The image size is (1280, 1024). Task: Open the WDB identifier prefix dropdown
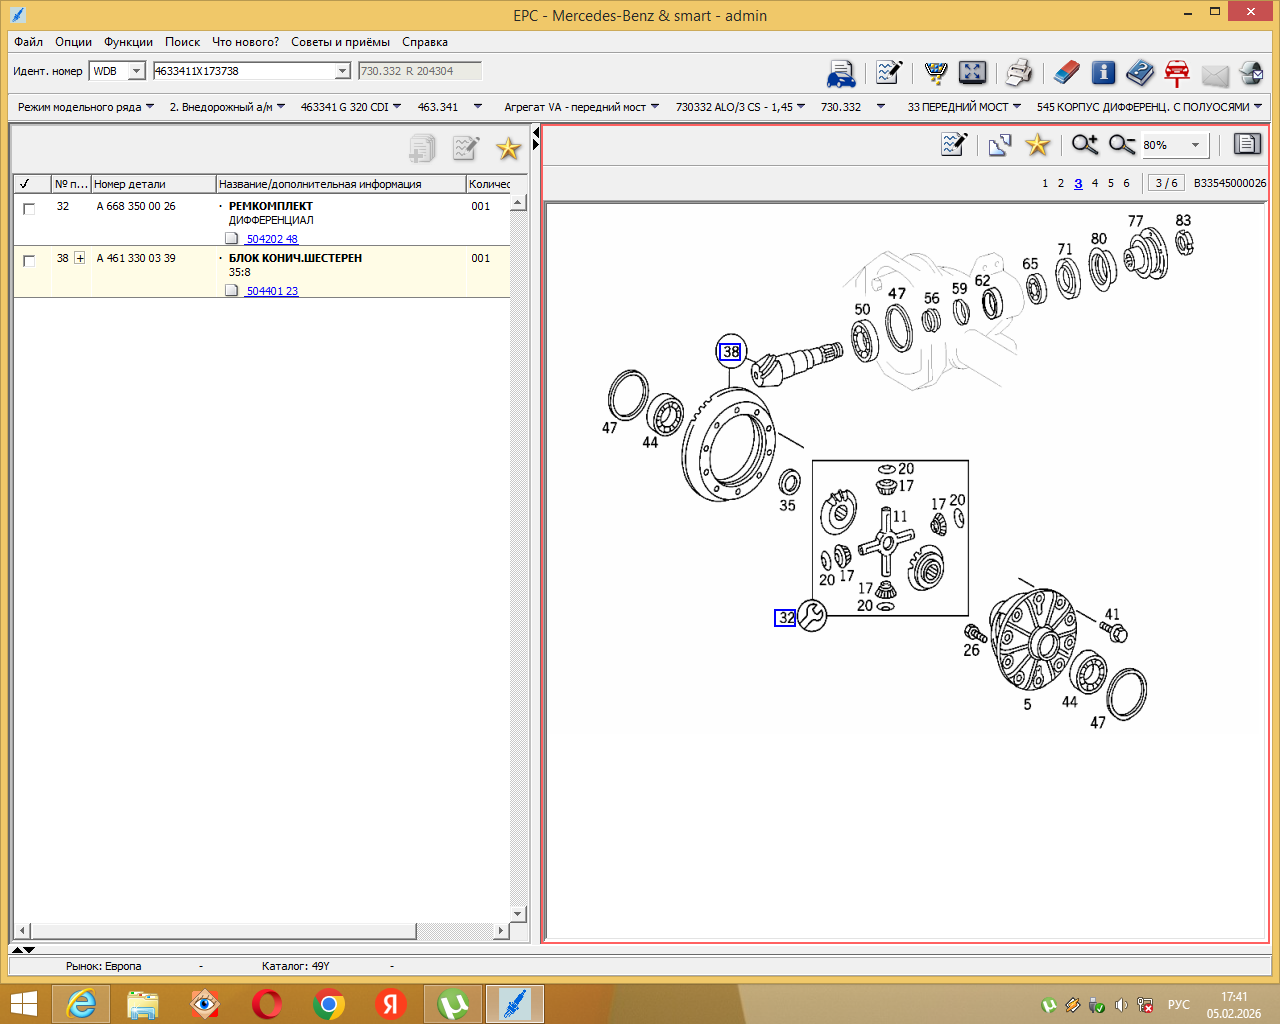pyautogui.click(x=136, y=71)
